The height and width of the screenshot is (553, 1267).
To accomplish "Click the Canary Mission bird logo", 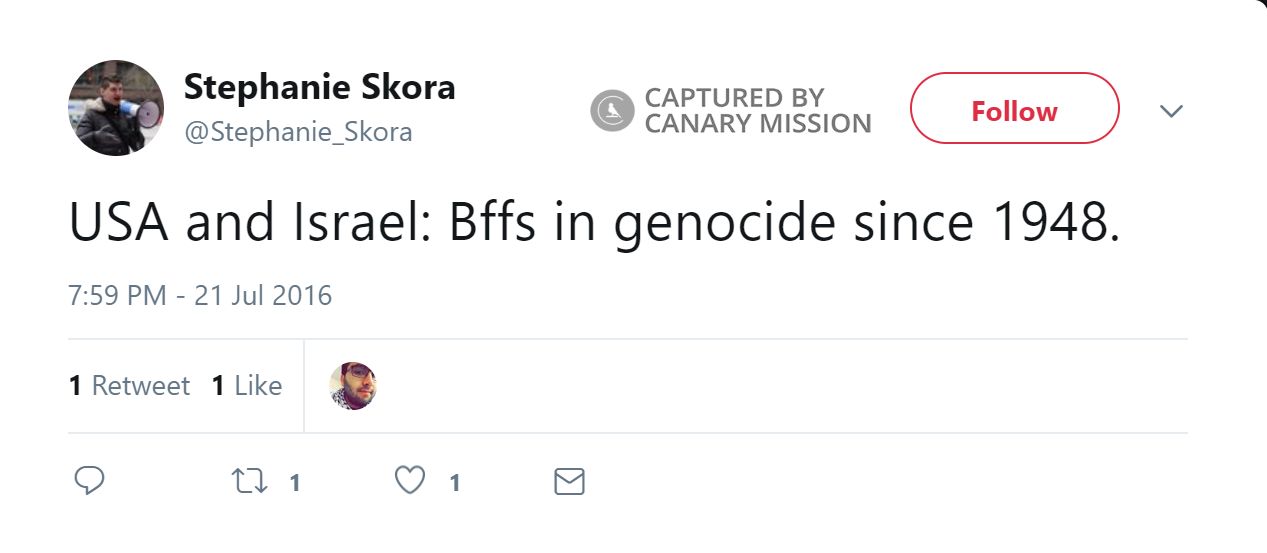I will coord(612,111).
